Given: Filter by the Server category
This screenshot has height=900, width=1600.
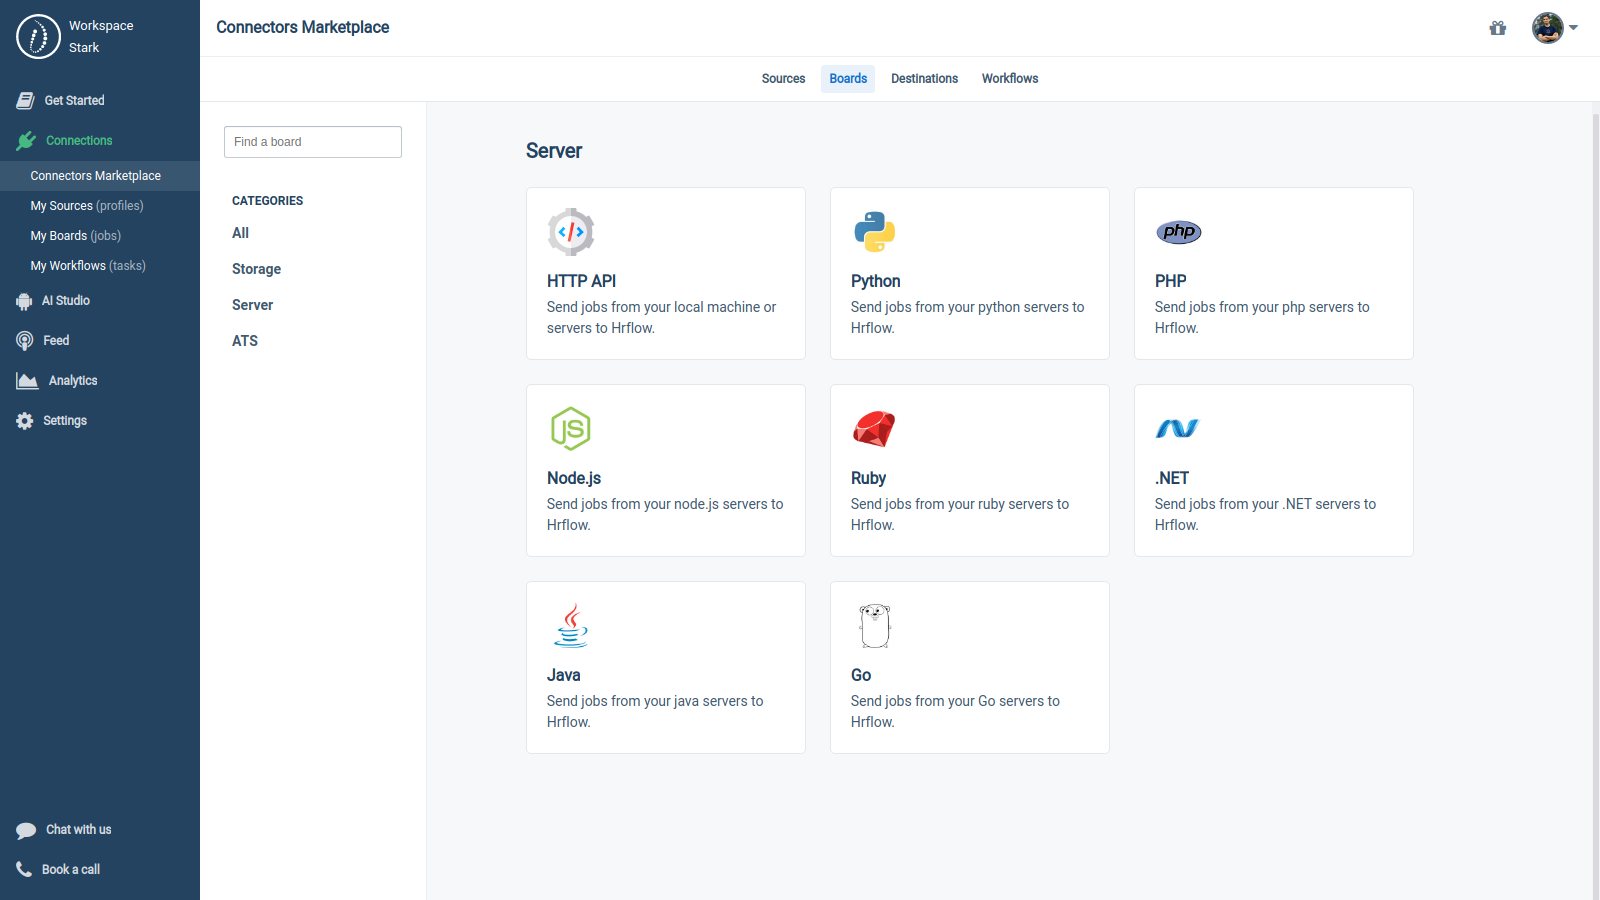Looking at the screenshot, I should (x=252, y=305).
